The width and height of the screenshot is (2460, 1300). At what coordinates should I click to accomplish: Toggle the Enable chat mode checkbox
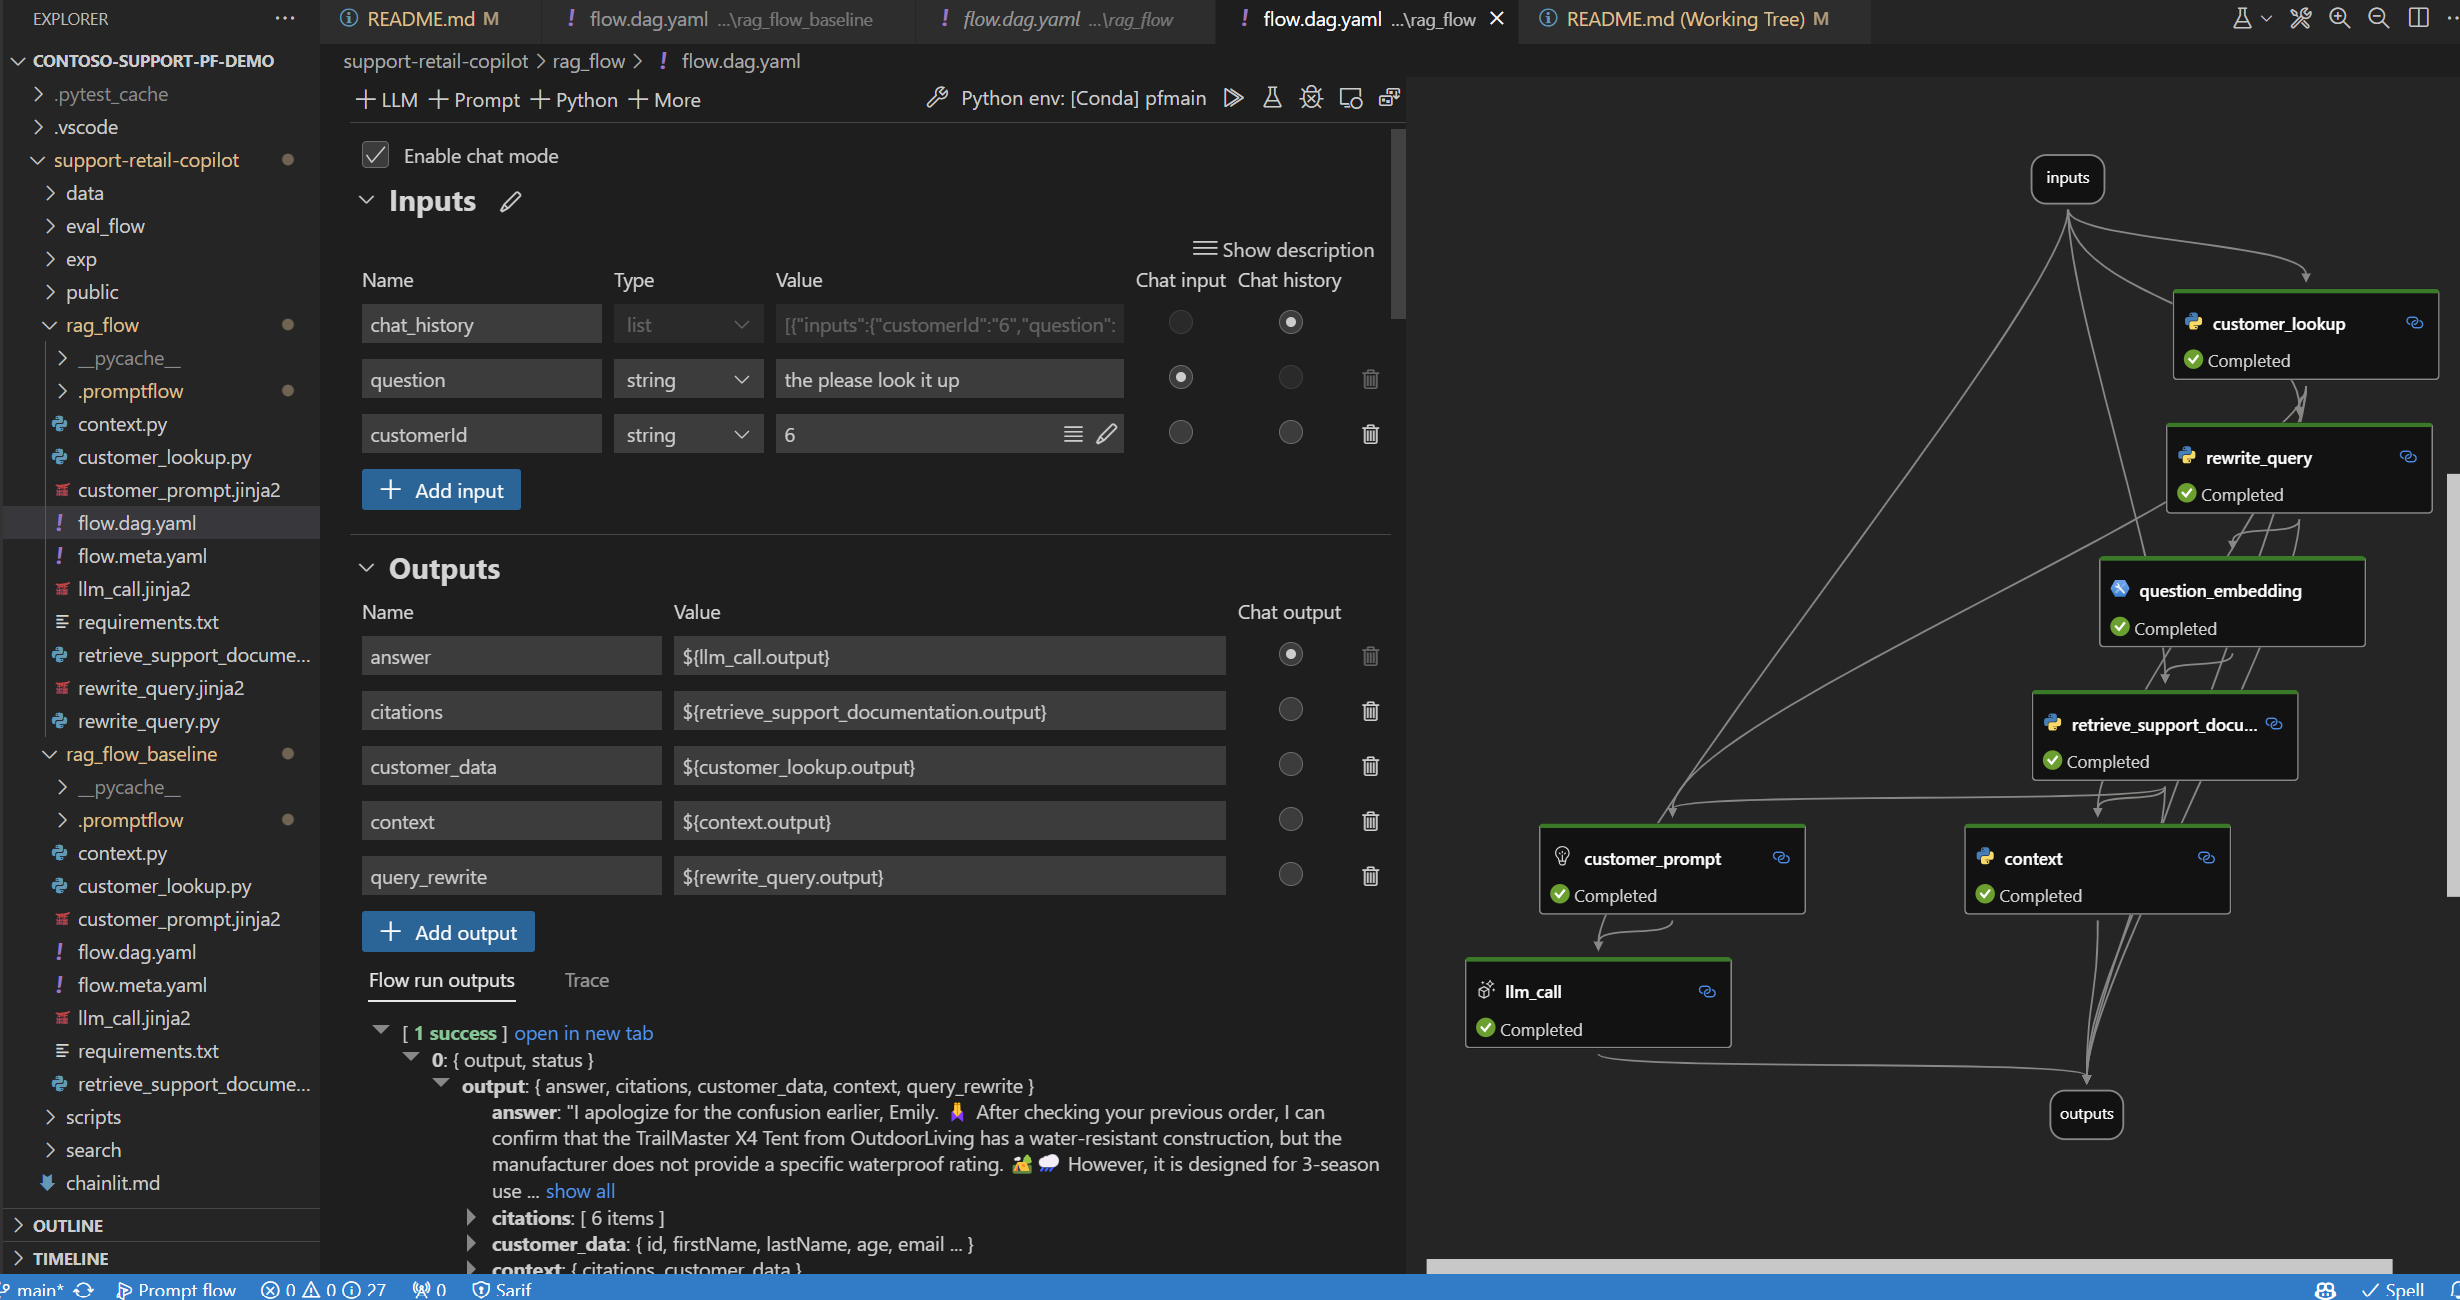(376, 155)
